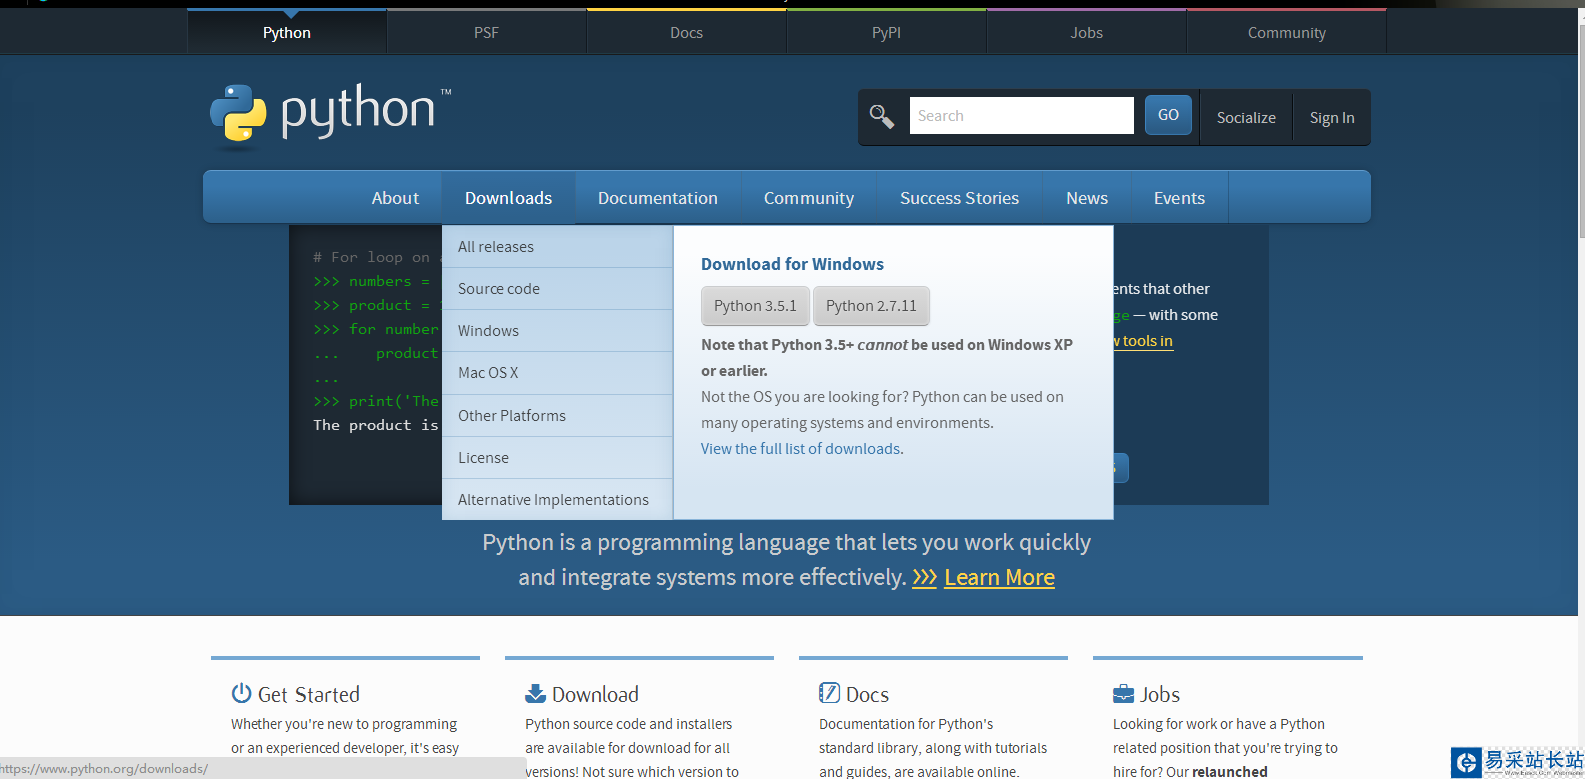Select Other Platforms in Downloads menu
Viewport: 1585px width, 779px height.
coord(557,416)
